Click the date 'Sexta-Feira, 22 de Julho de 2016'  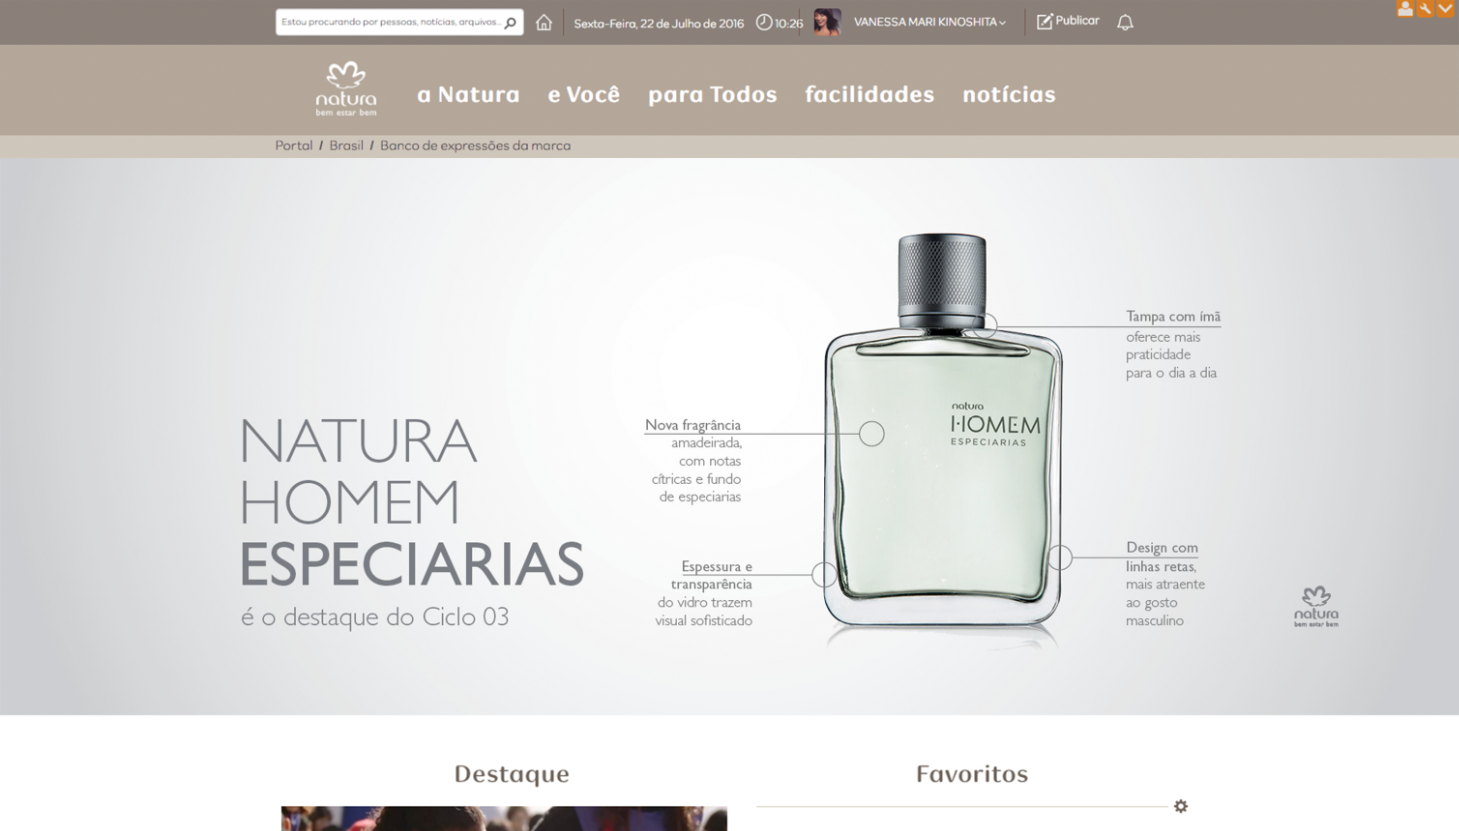point(658,23)
